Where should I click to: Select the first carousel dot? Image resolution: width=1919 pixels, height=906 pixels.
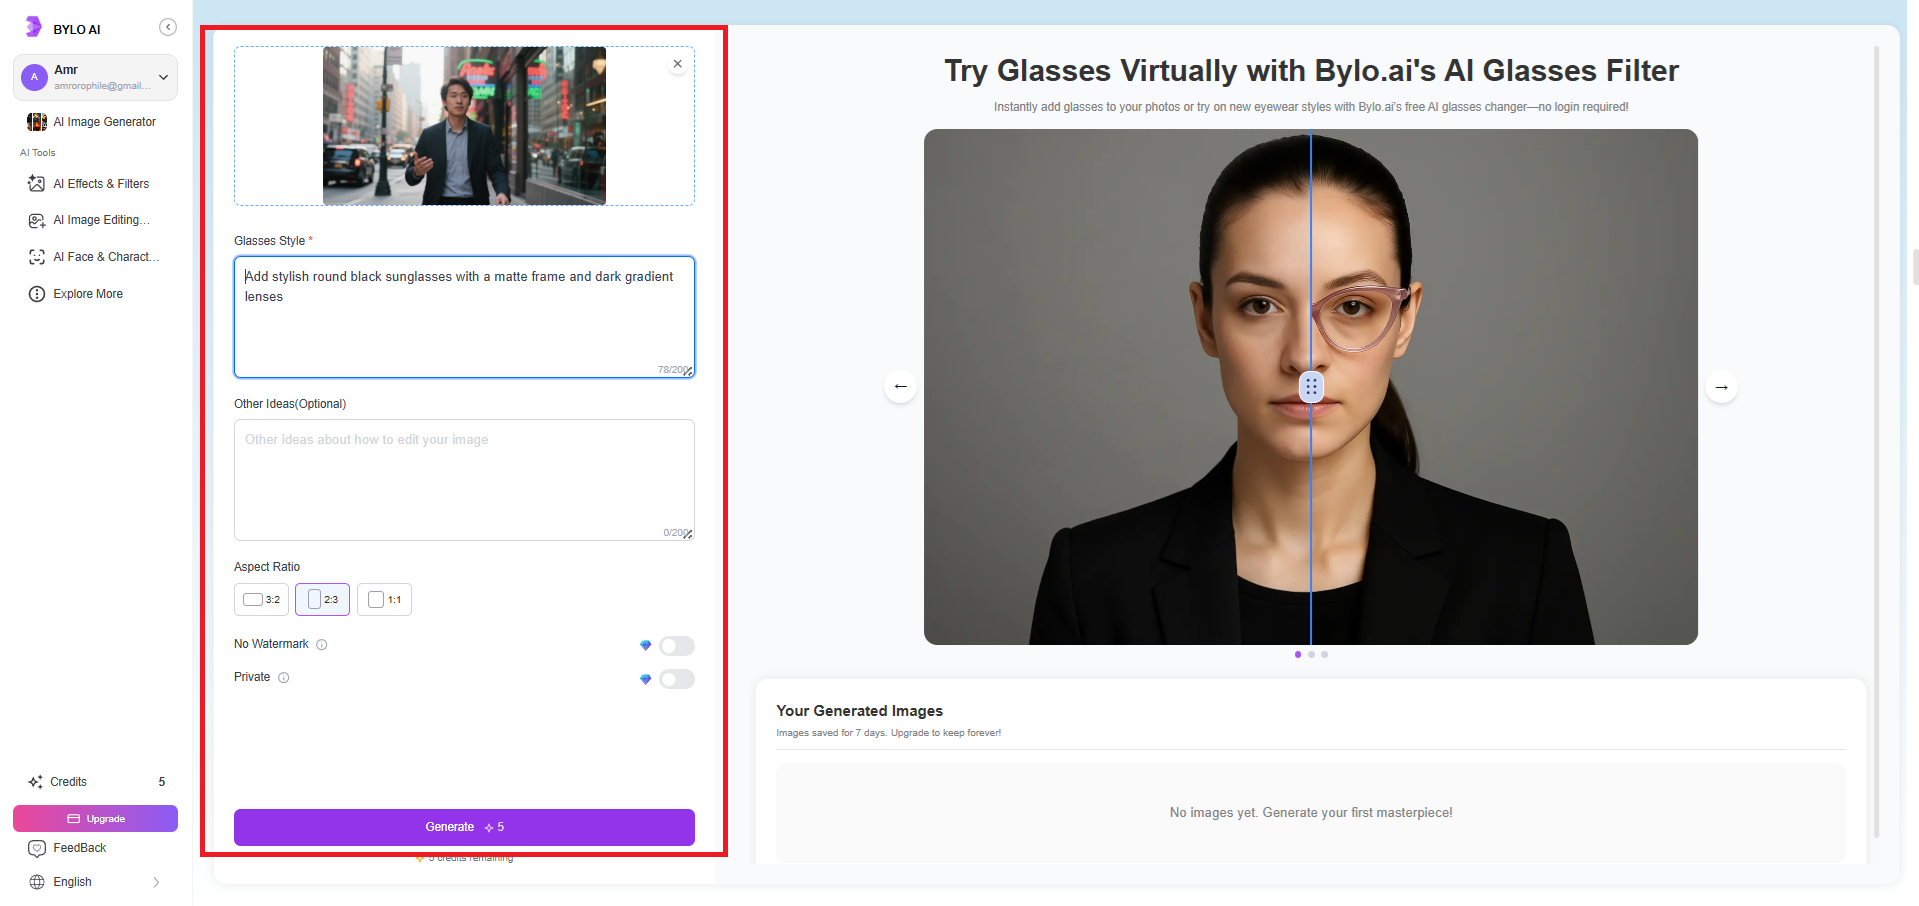[1298, 655]
